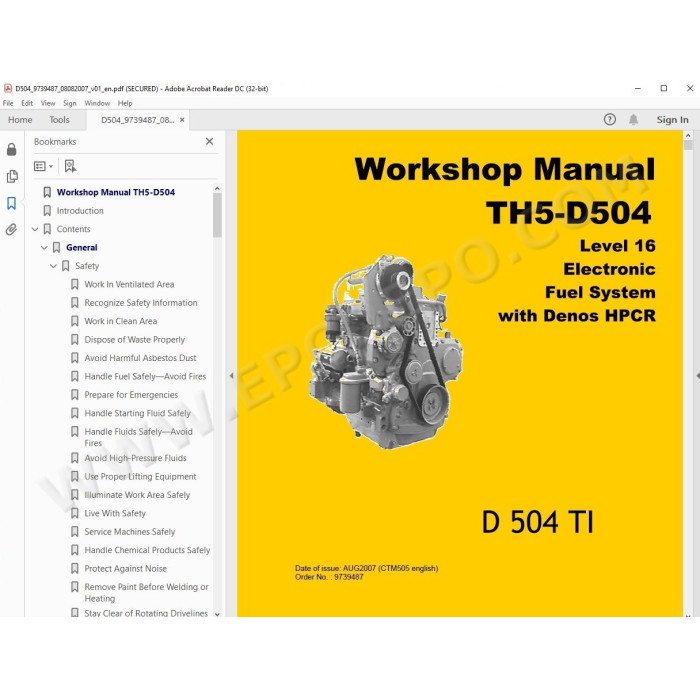Viewport: 700px width, 700px height.
Task: Go to Work in Clean Area bookmark
Action: [121, 321]
